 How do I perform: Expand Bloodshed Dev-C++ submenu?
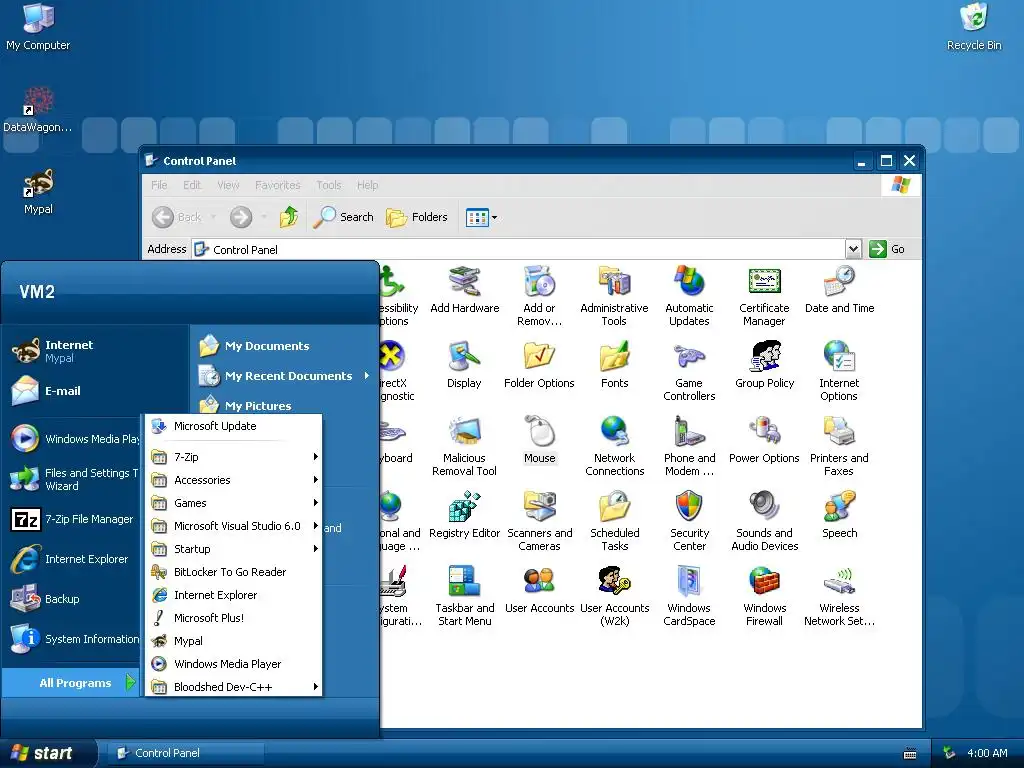234,686
